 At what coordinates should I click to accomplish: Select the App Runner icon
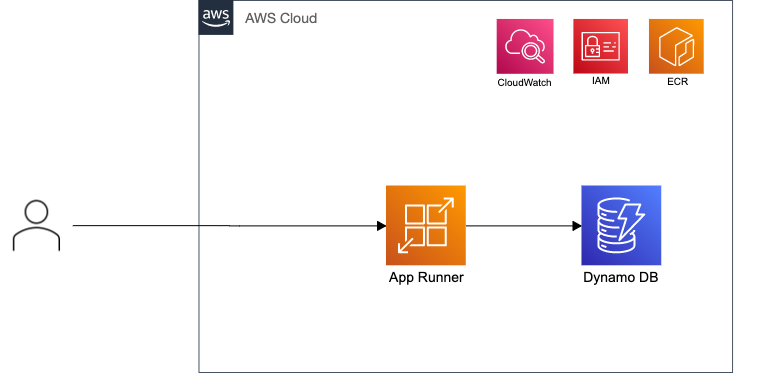pyautogui.click(x=426, y=225)
